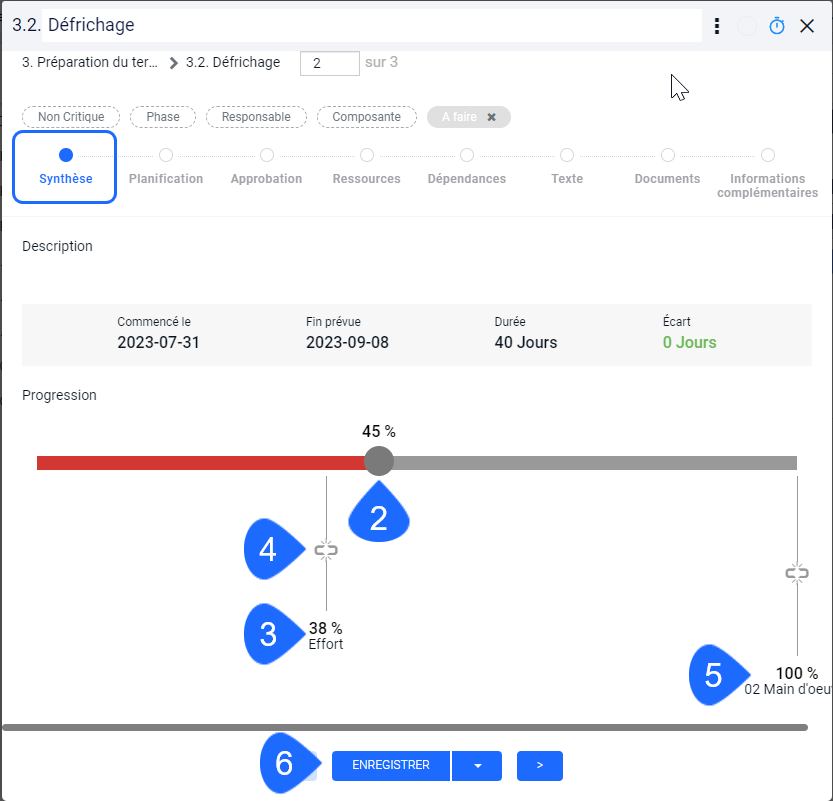The height and width of the screenshot is (801, 833).
Task: Click the 45 % progress label
Action: (x=379, y=431)
